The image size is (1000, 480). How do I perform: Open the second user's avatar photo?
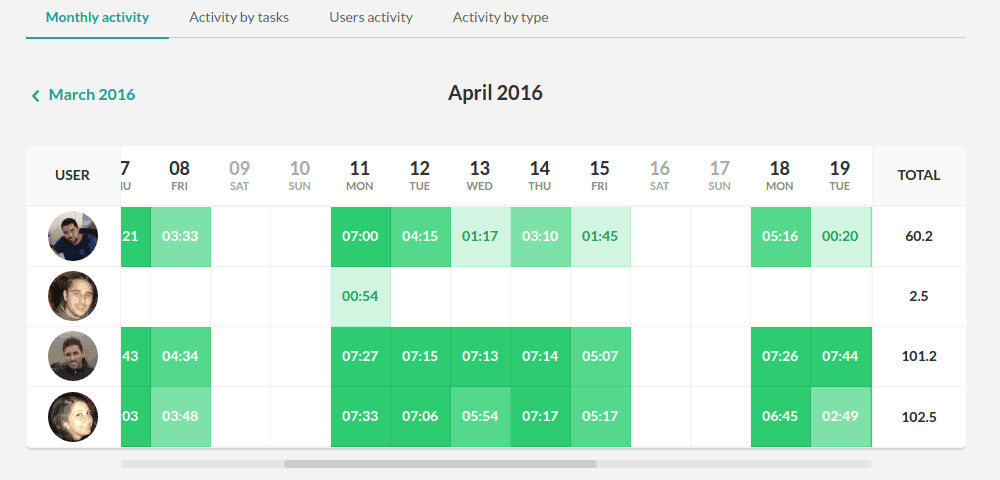(73, 297)
